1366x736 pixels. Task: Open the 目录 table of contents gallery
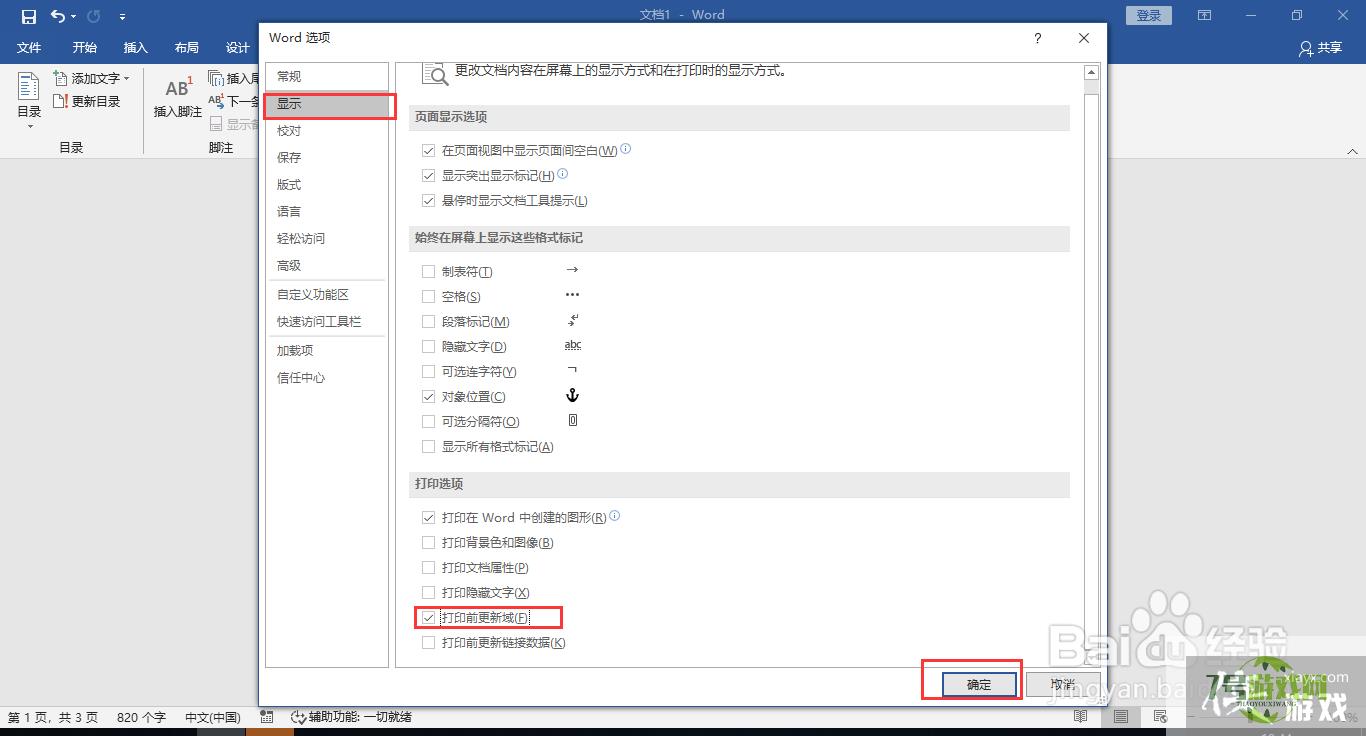tap(29, 101)
